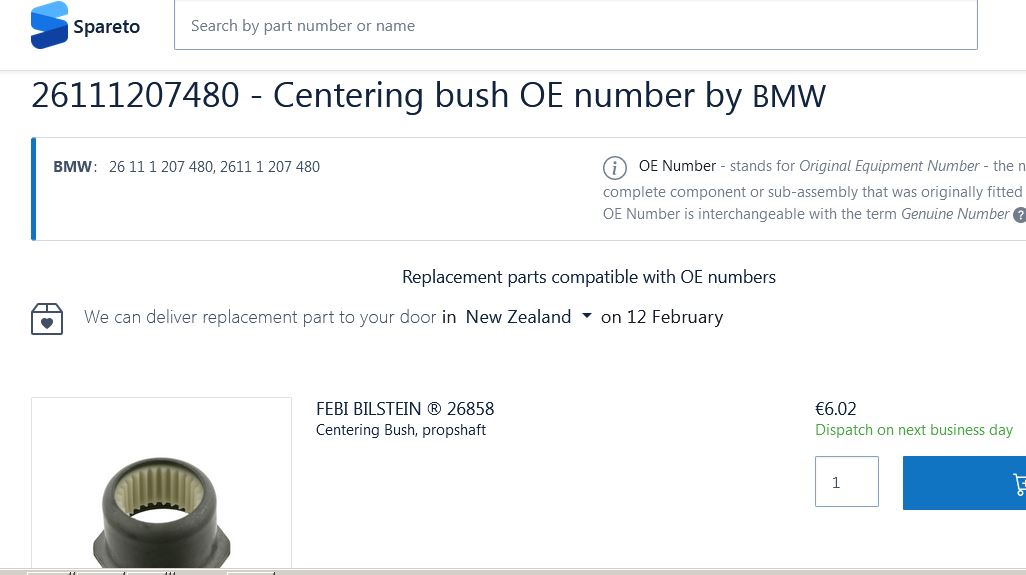Click the delivery box heart icon
The height and width of the screenshot is (575, 1026).
coord(47,319)
